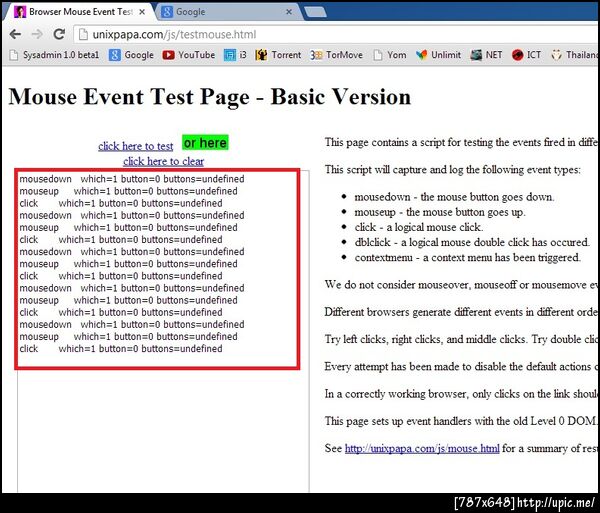Click 'contextmenu - a context menu' bullet
This screenshot has height=513, width=600.
coord(467,257)
